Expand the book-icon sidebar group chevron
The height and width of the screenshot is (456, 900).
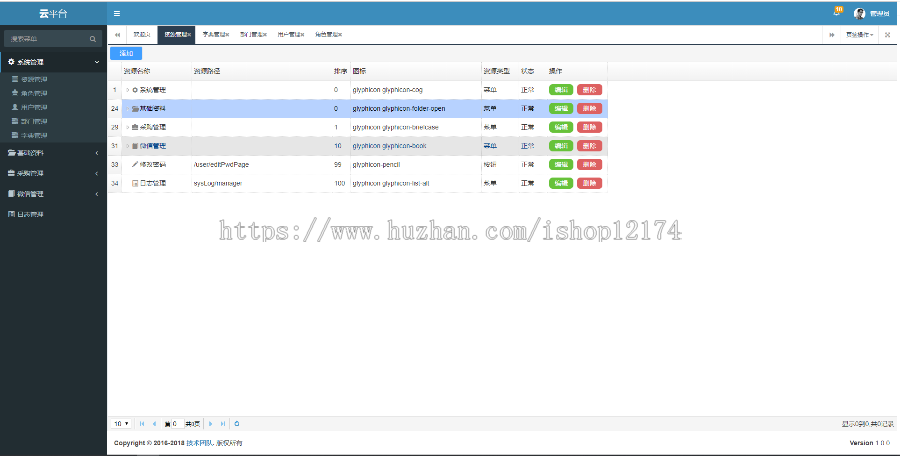pyautogui.click(x=96, y=194)
